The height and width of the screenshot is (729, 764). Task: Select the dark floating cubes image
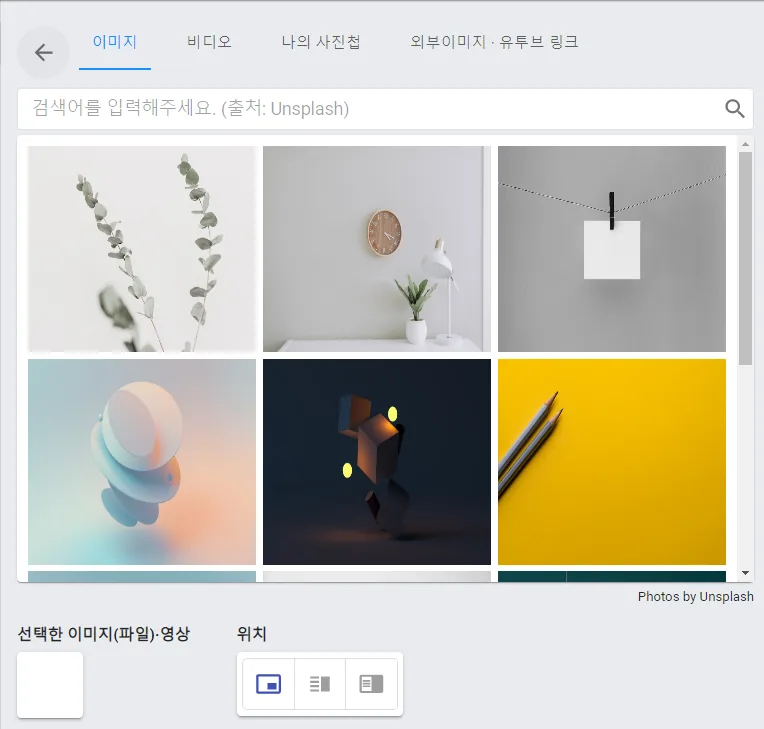[377, 461]
